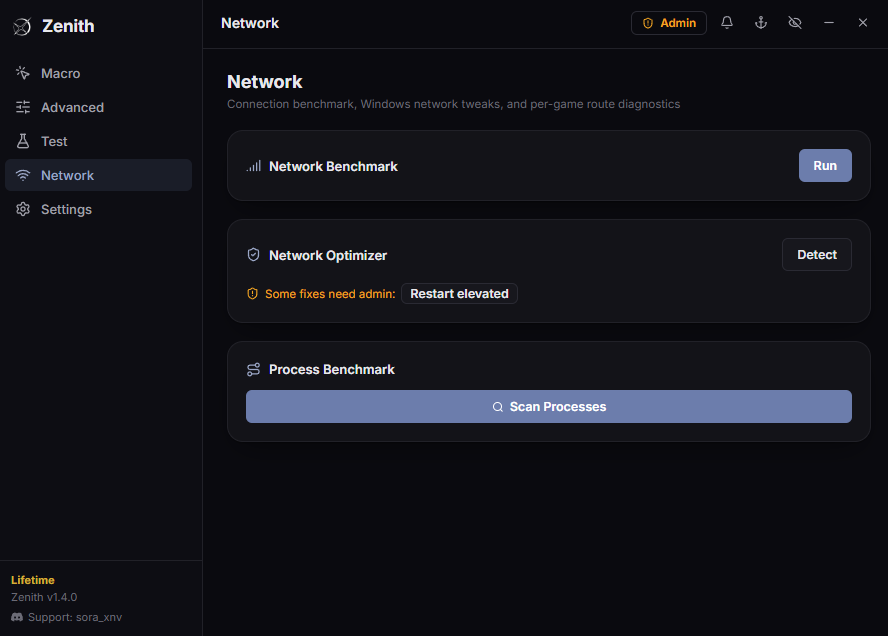Click the Zenith v1.4.0 version text

[44, 597]
